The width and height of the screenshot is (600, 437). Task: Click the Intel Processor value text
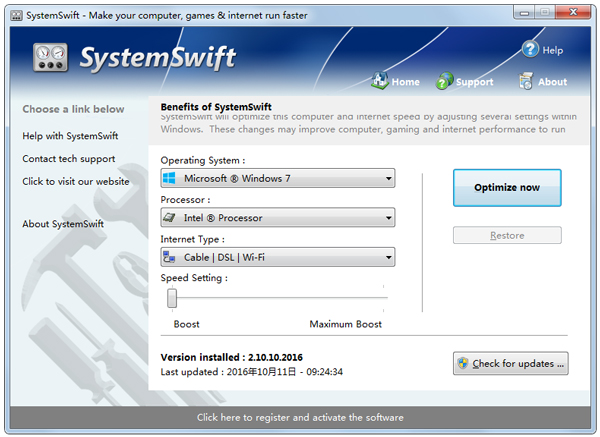pyautogui.click(x=223, y=218)
